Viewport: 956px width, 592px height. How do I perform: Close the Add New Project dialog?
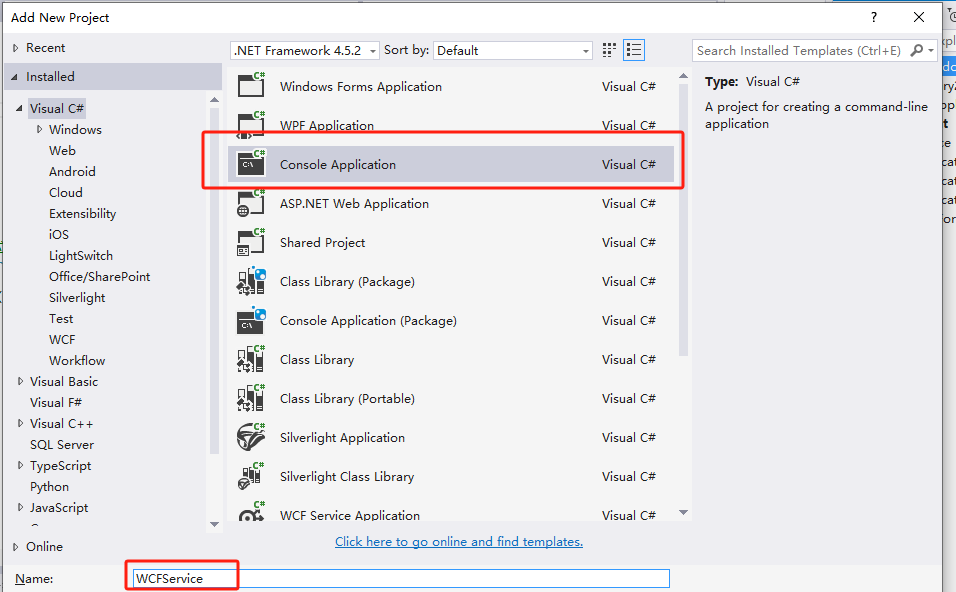tap(919, 17)
